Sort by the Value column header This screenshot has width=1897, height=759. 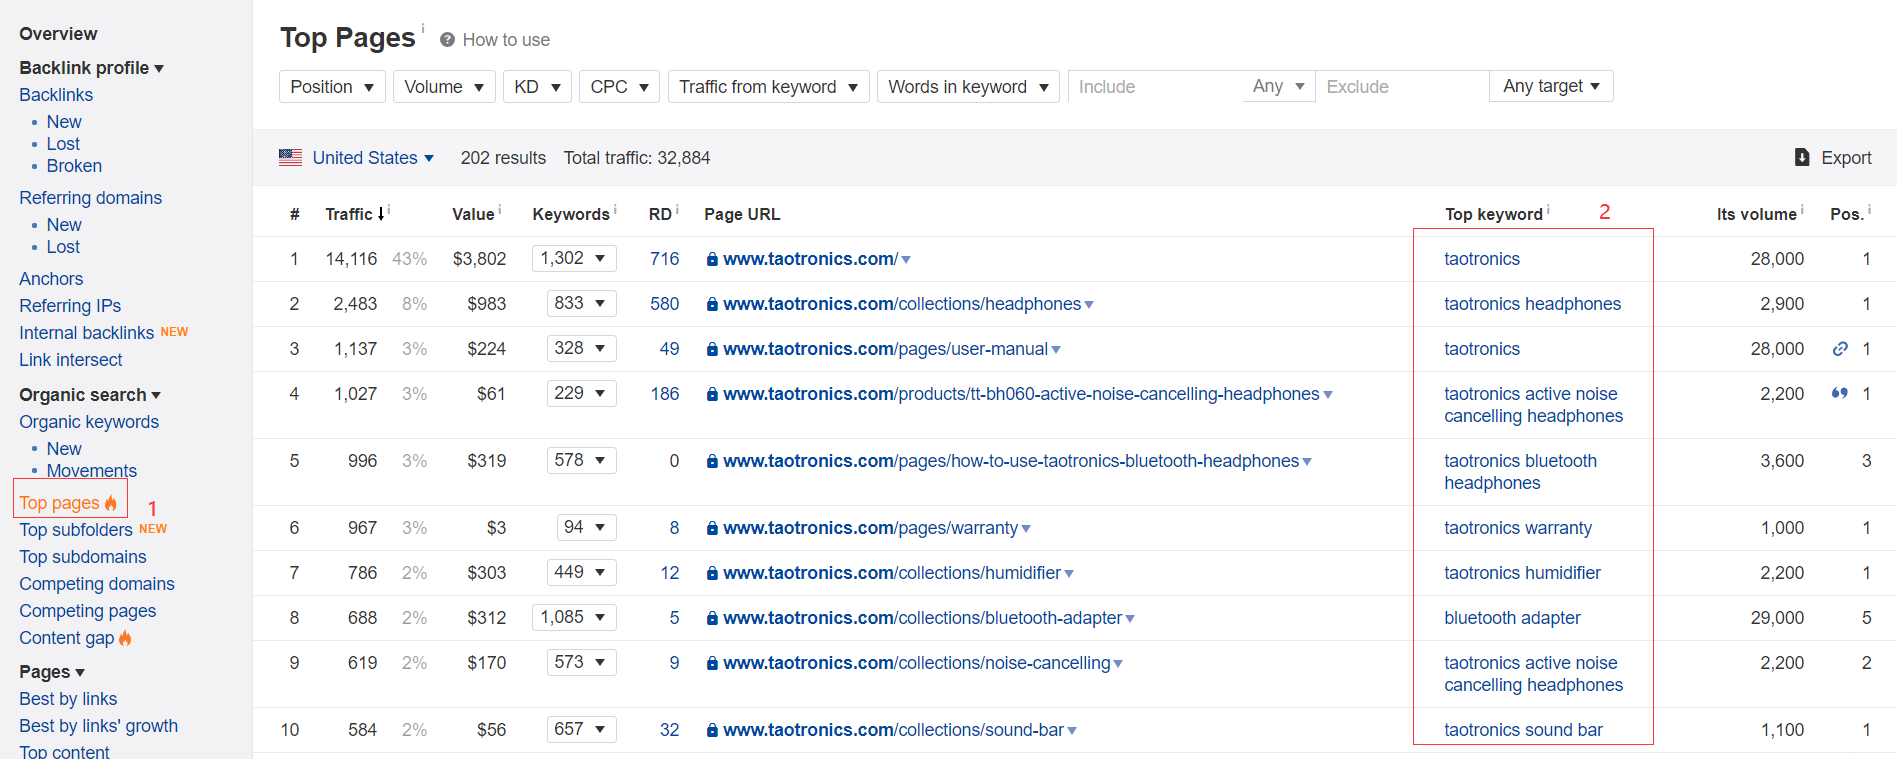coord(473,214)
